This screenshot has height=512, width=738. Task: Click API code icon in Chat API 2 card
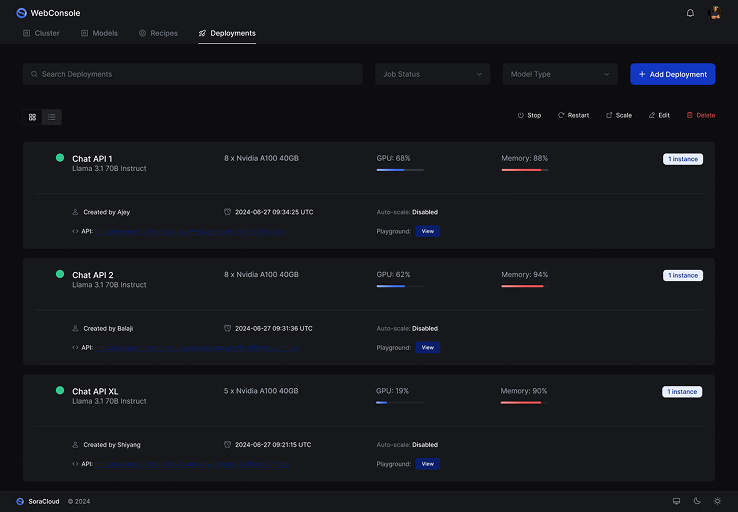click(x=75, y=347)
